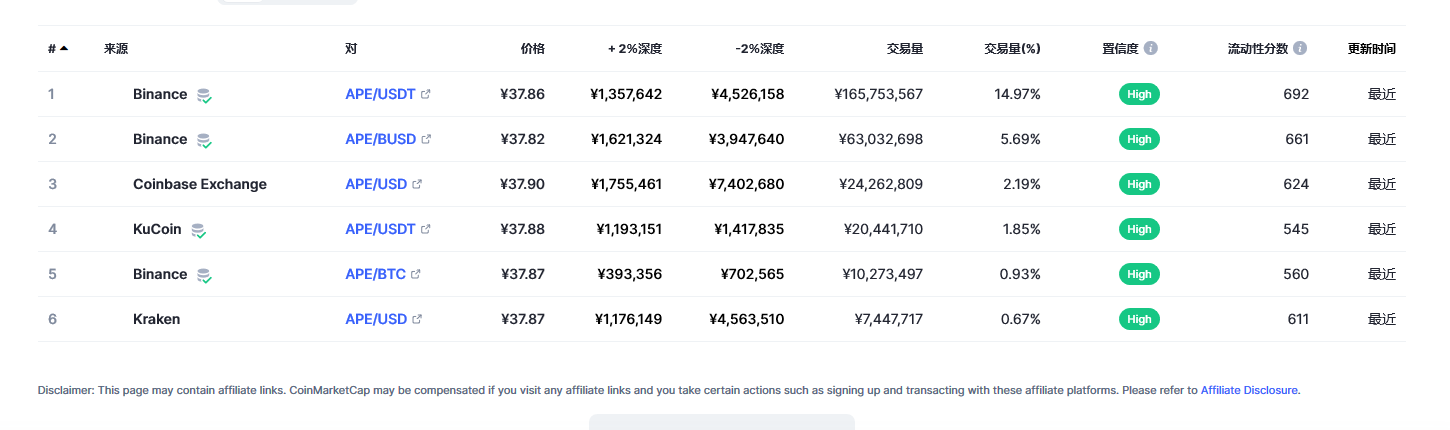Open external link icon next to APE/BTC

coord(416,274)
